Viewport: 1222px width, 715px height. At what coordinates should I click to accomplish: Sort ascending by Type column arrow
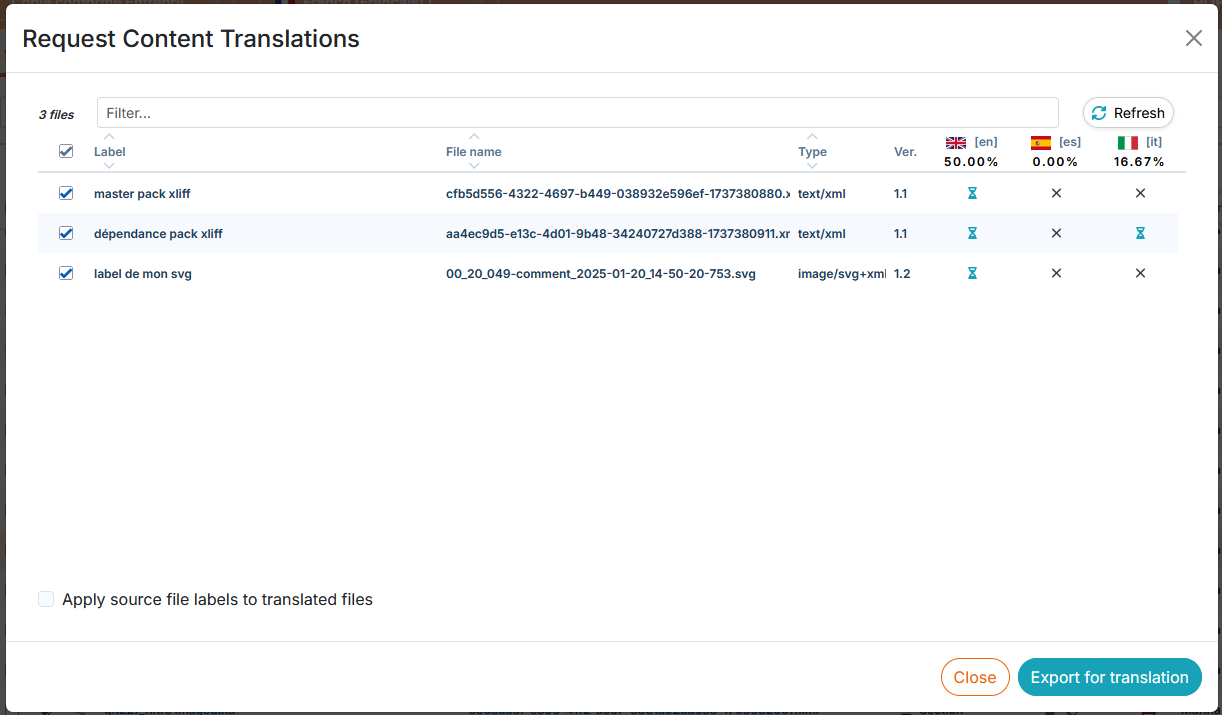812,137
